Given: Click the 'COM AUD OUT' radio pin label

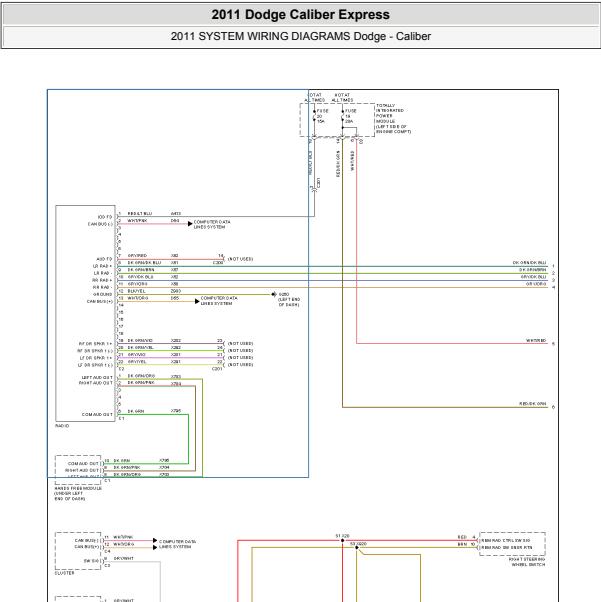Looking at the screenshot, I should [97, 415].
